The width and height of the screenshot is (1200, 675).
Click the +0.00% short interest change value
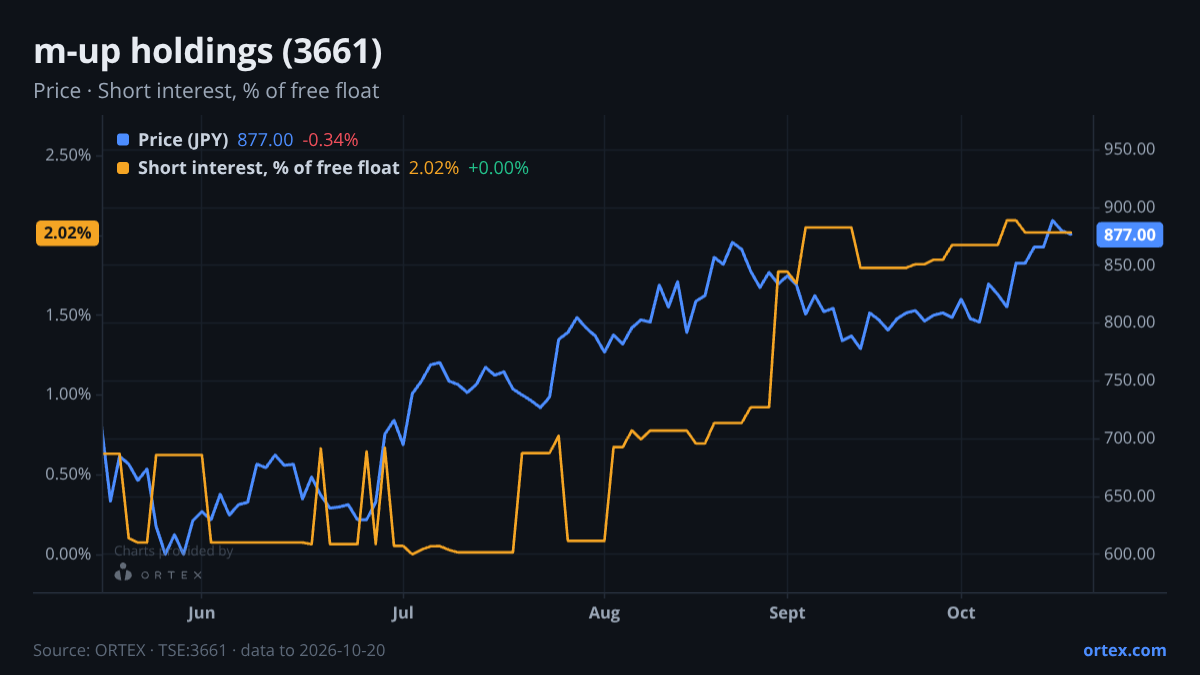point(498,168)
